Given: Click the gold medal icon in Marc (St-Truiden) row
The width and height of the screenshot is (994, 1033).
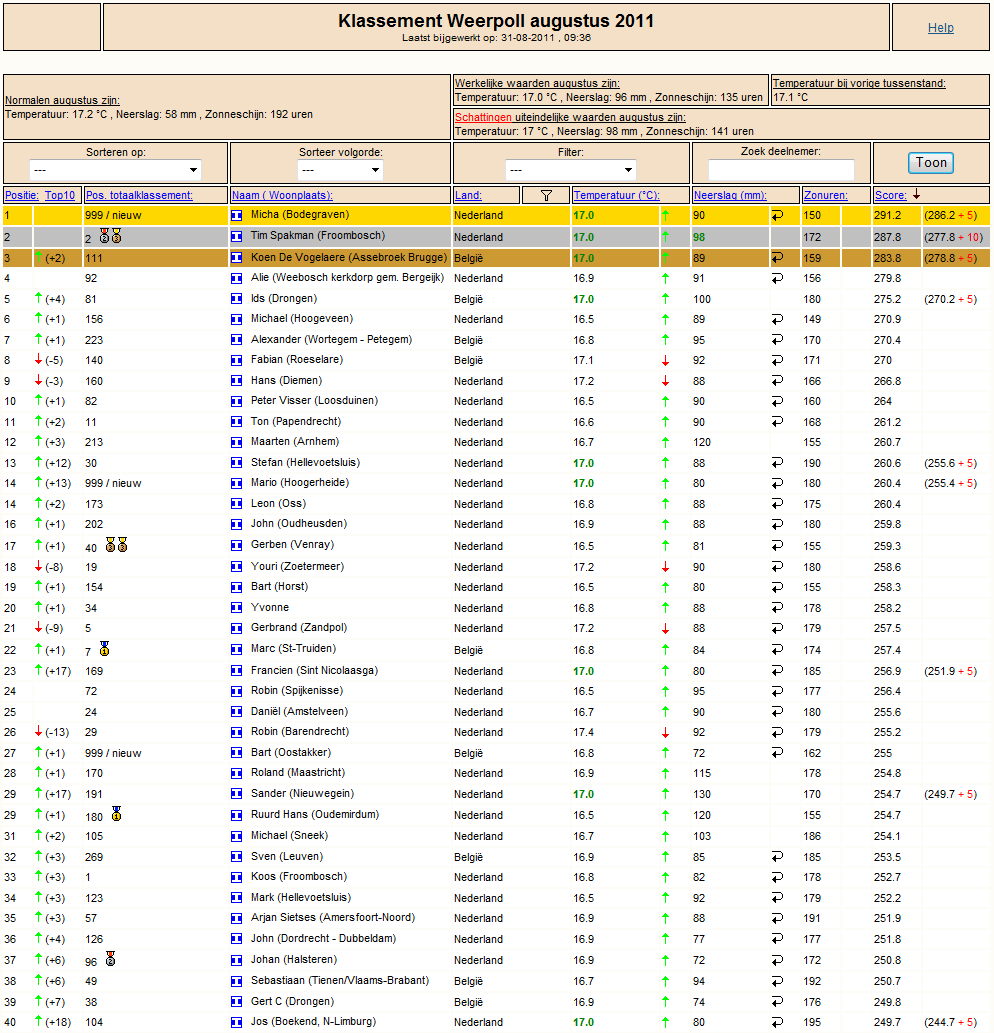Looking at the screenshot, I should click(x=104, y=649).
